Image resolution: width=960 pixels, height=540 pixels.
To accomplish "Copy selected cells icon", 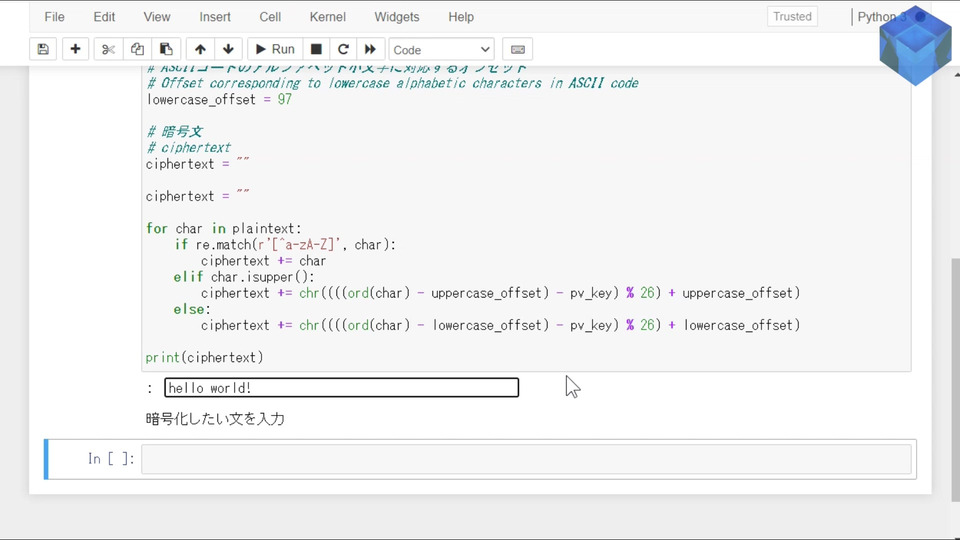I will tap(137, 49).
